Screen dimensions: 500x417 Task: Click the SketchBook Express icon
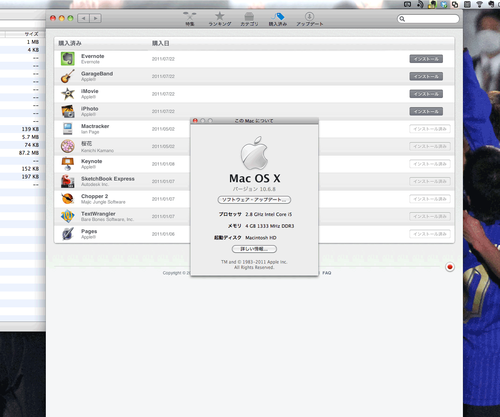68,181
